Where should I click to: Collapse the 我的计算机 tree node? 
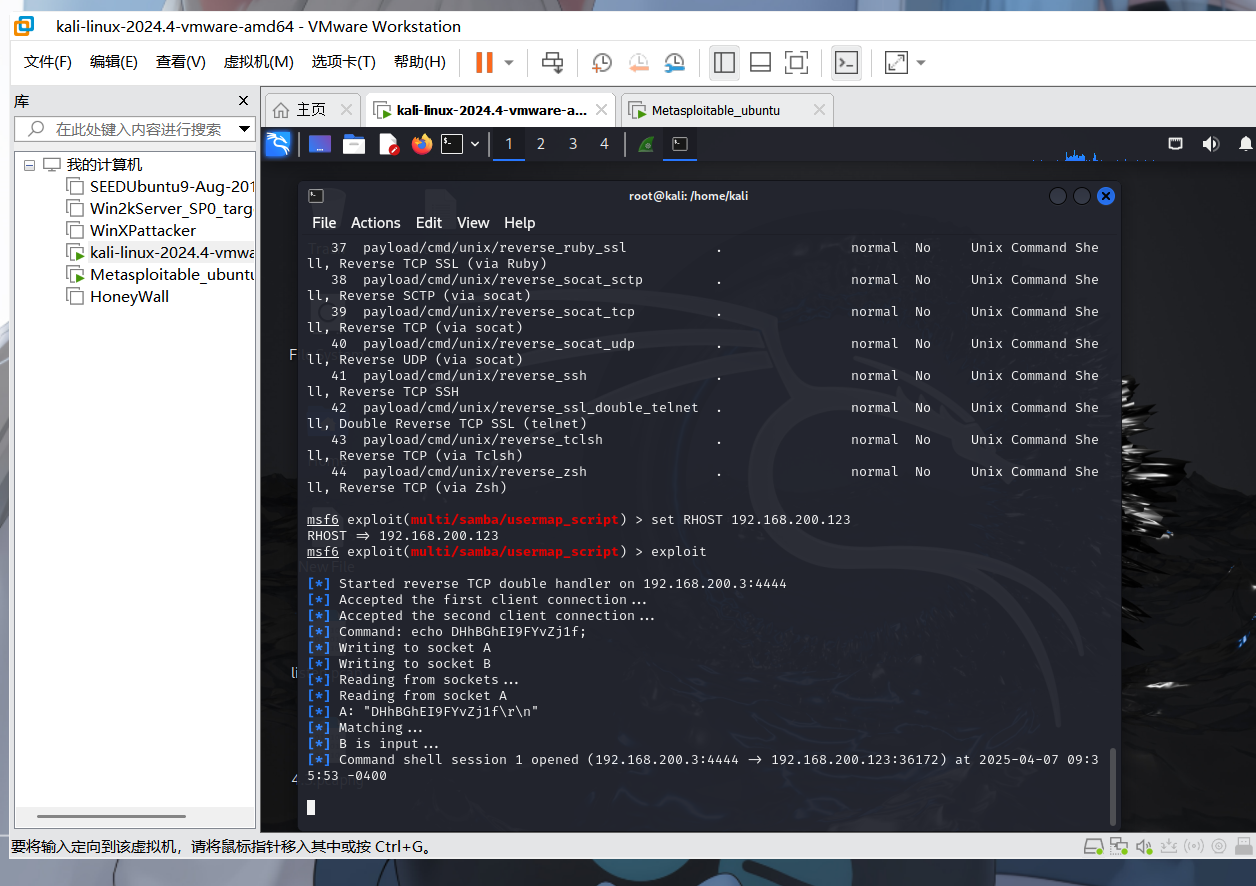click(x=29, y=165)
